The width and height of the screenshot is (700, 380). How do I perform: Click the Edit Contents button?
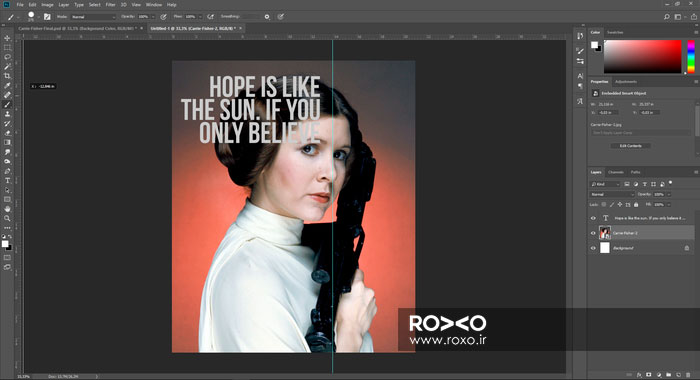[630, 146]
